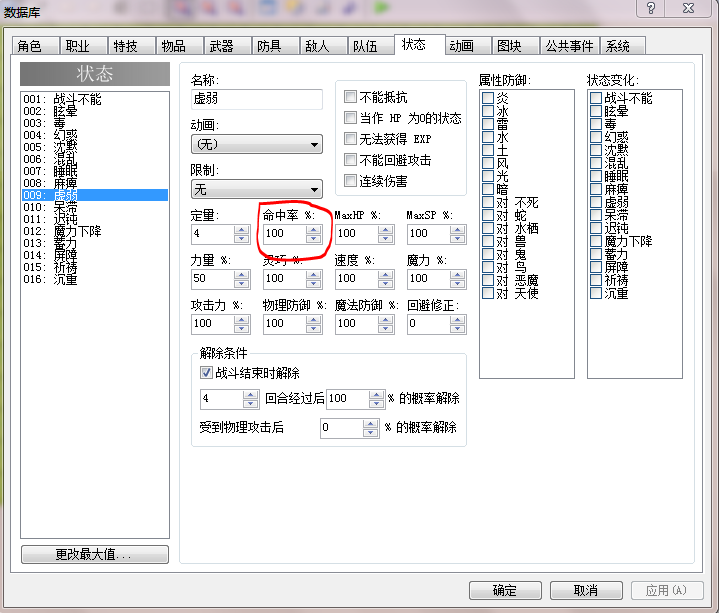The width and height of the screenshot is (719, 613).
Task: Select state 007: 睡眠
Action: click(x=95, y=171)
